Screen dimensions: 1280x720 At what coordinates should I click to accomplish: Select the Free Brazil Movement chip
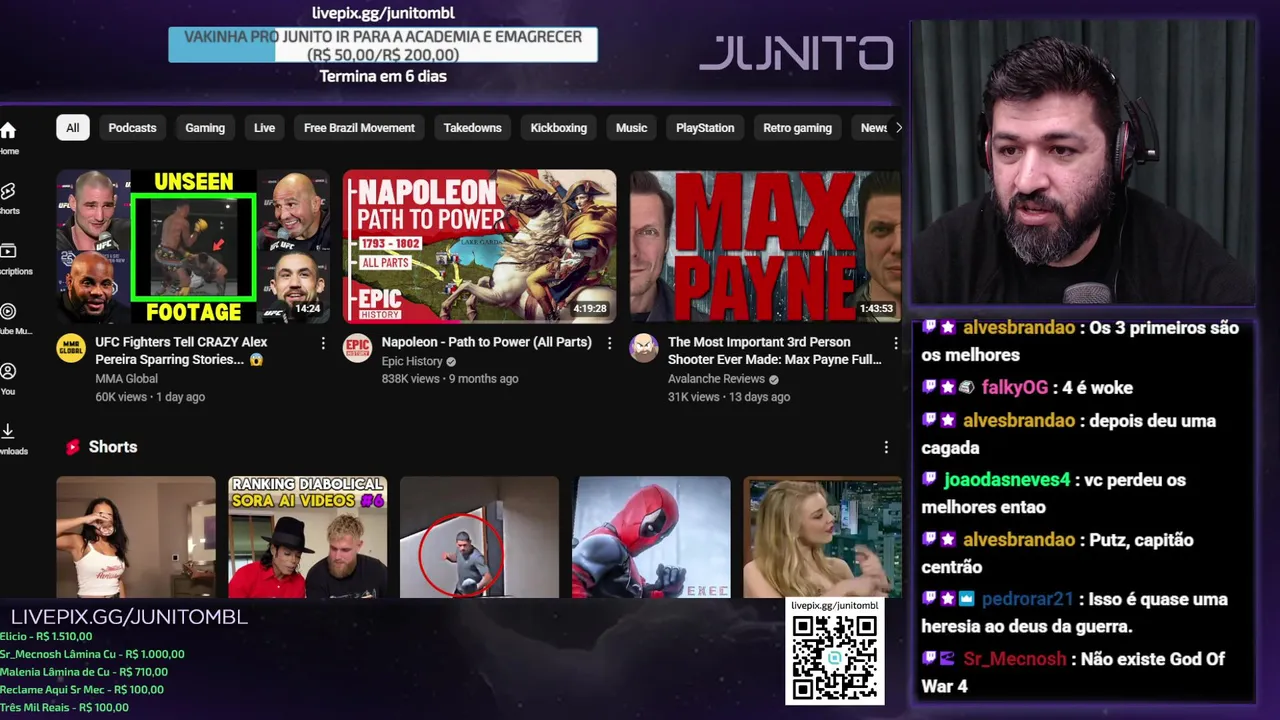point(359,128)
